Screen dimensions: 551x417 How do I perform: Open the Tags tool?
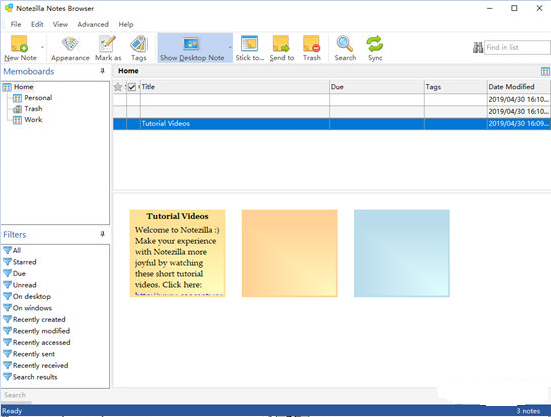click(x=139, y=48)
